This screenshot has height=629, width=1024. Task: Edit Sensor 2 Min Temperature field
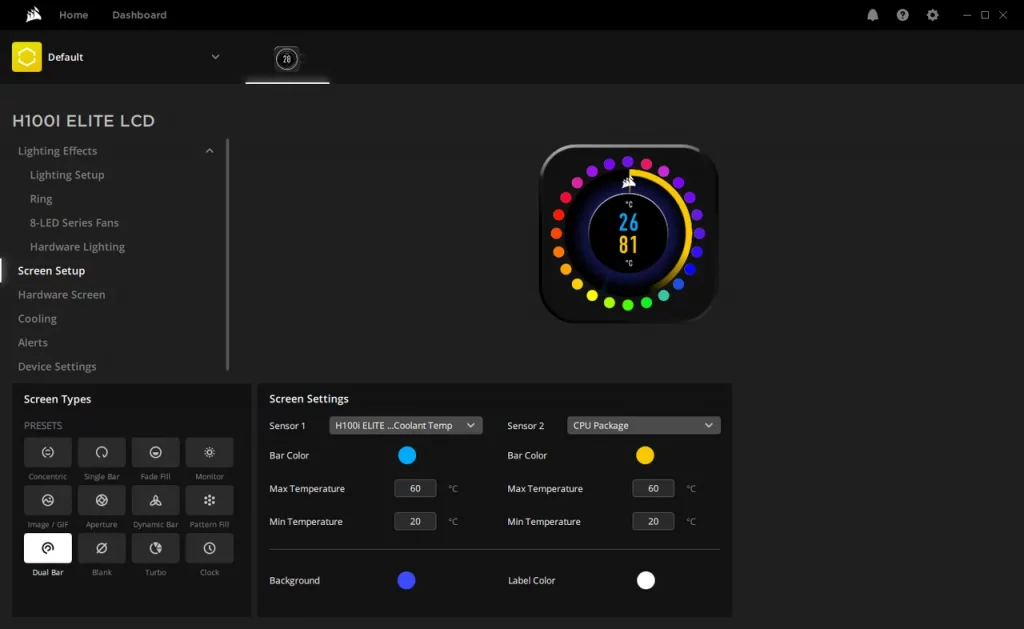click(x=653, y=521)
